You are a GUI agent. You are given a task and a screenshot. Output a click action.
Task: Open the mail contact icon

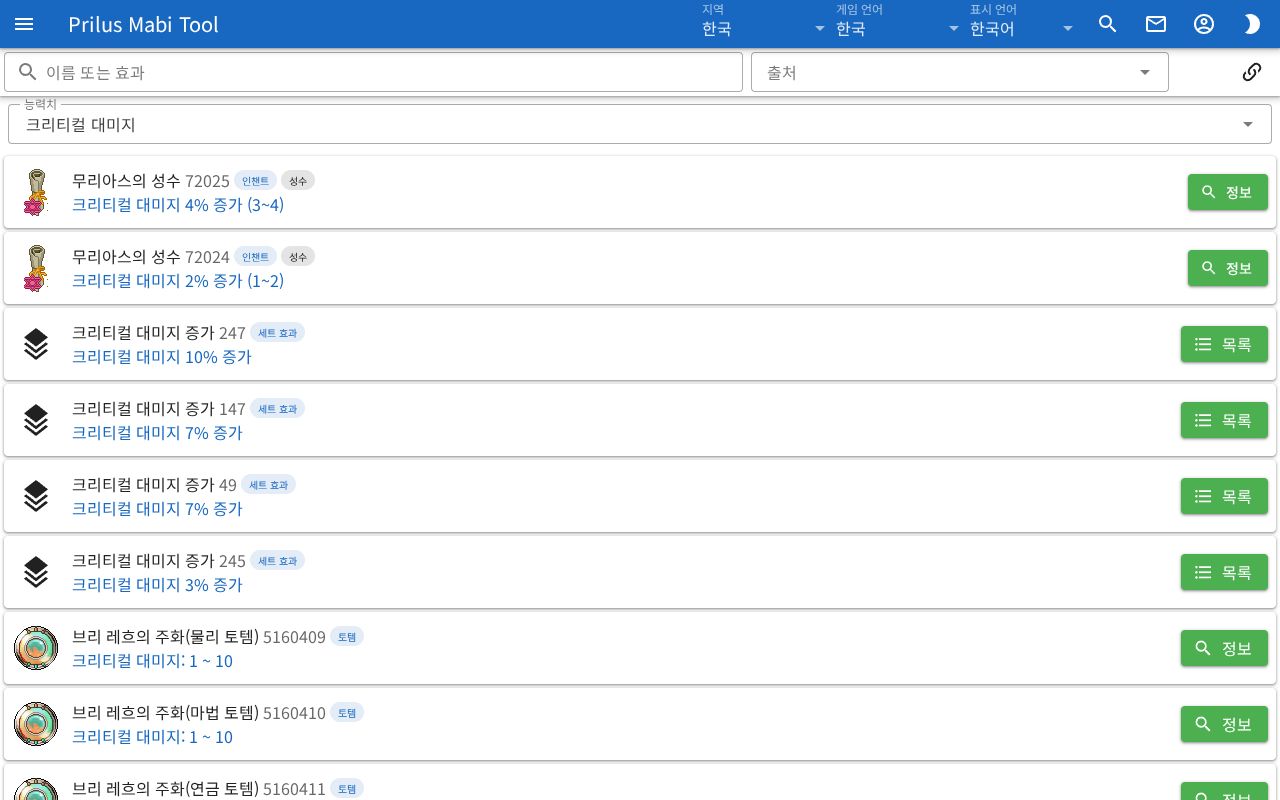click(1156, 24)
